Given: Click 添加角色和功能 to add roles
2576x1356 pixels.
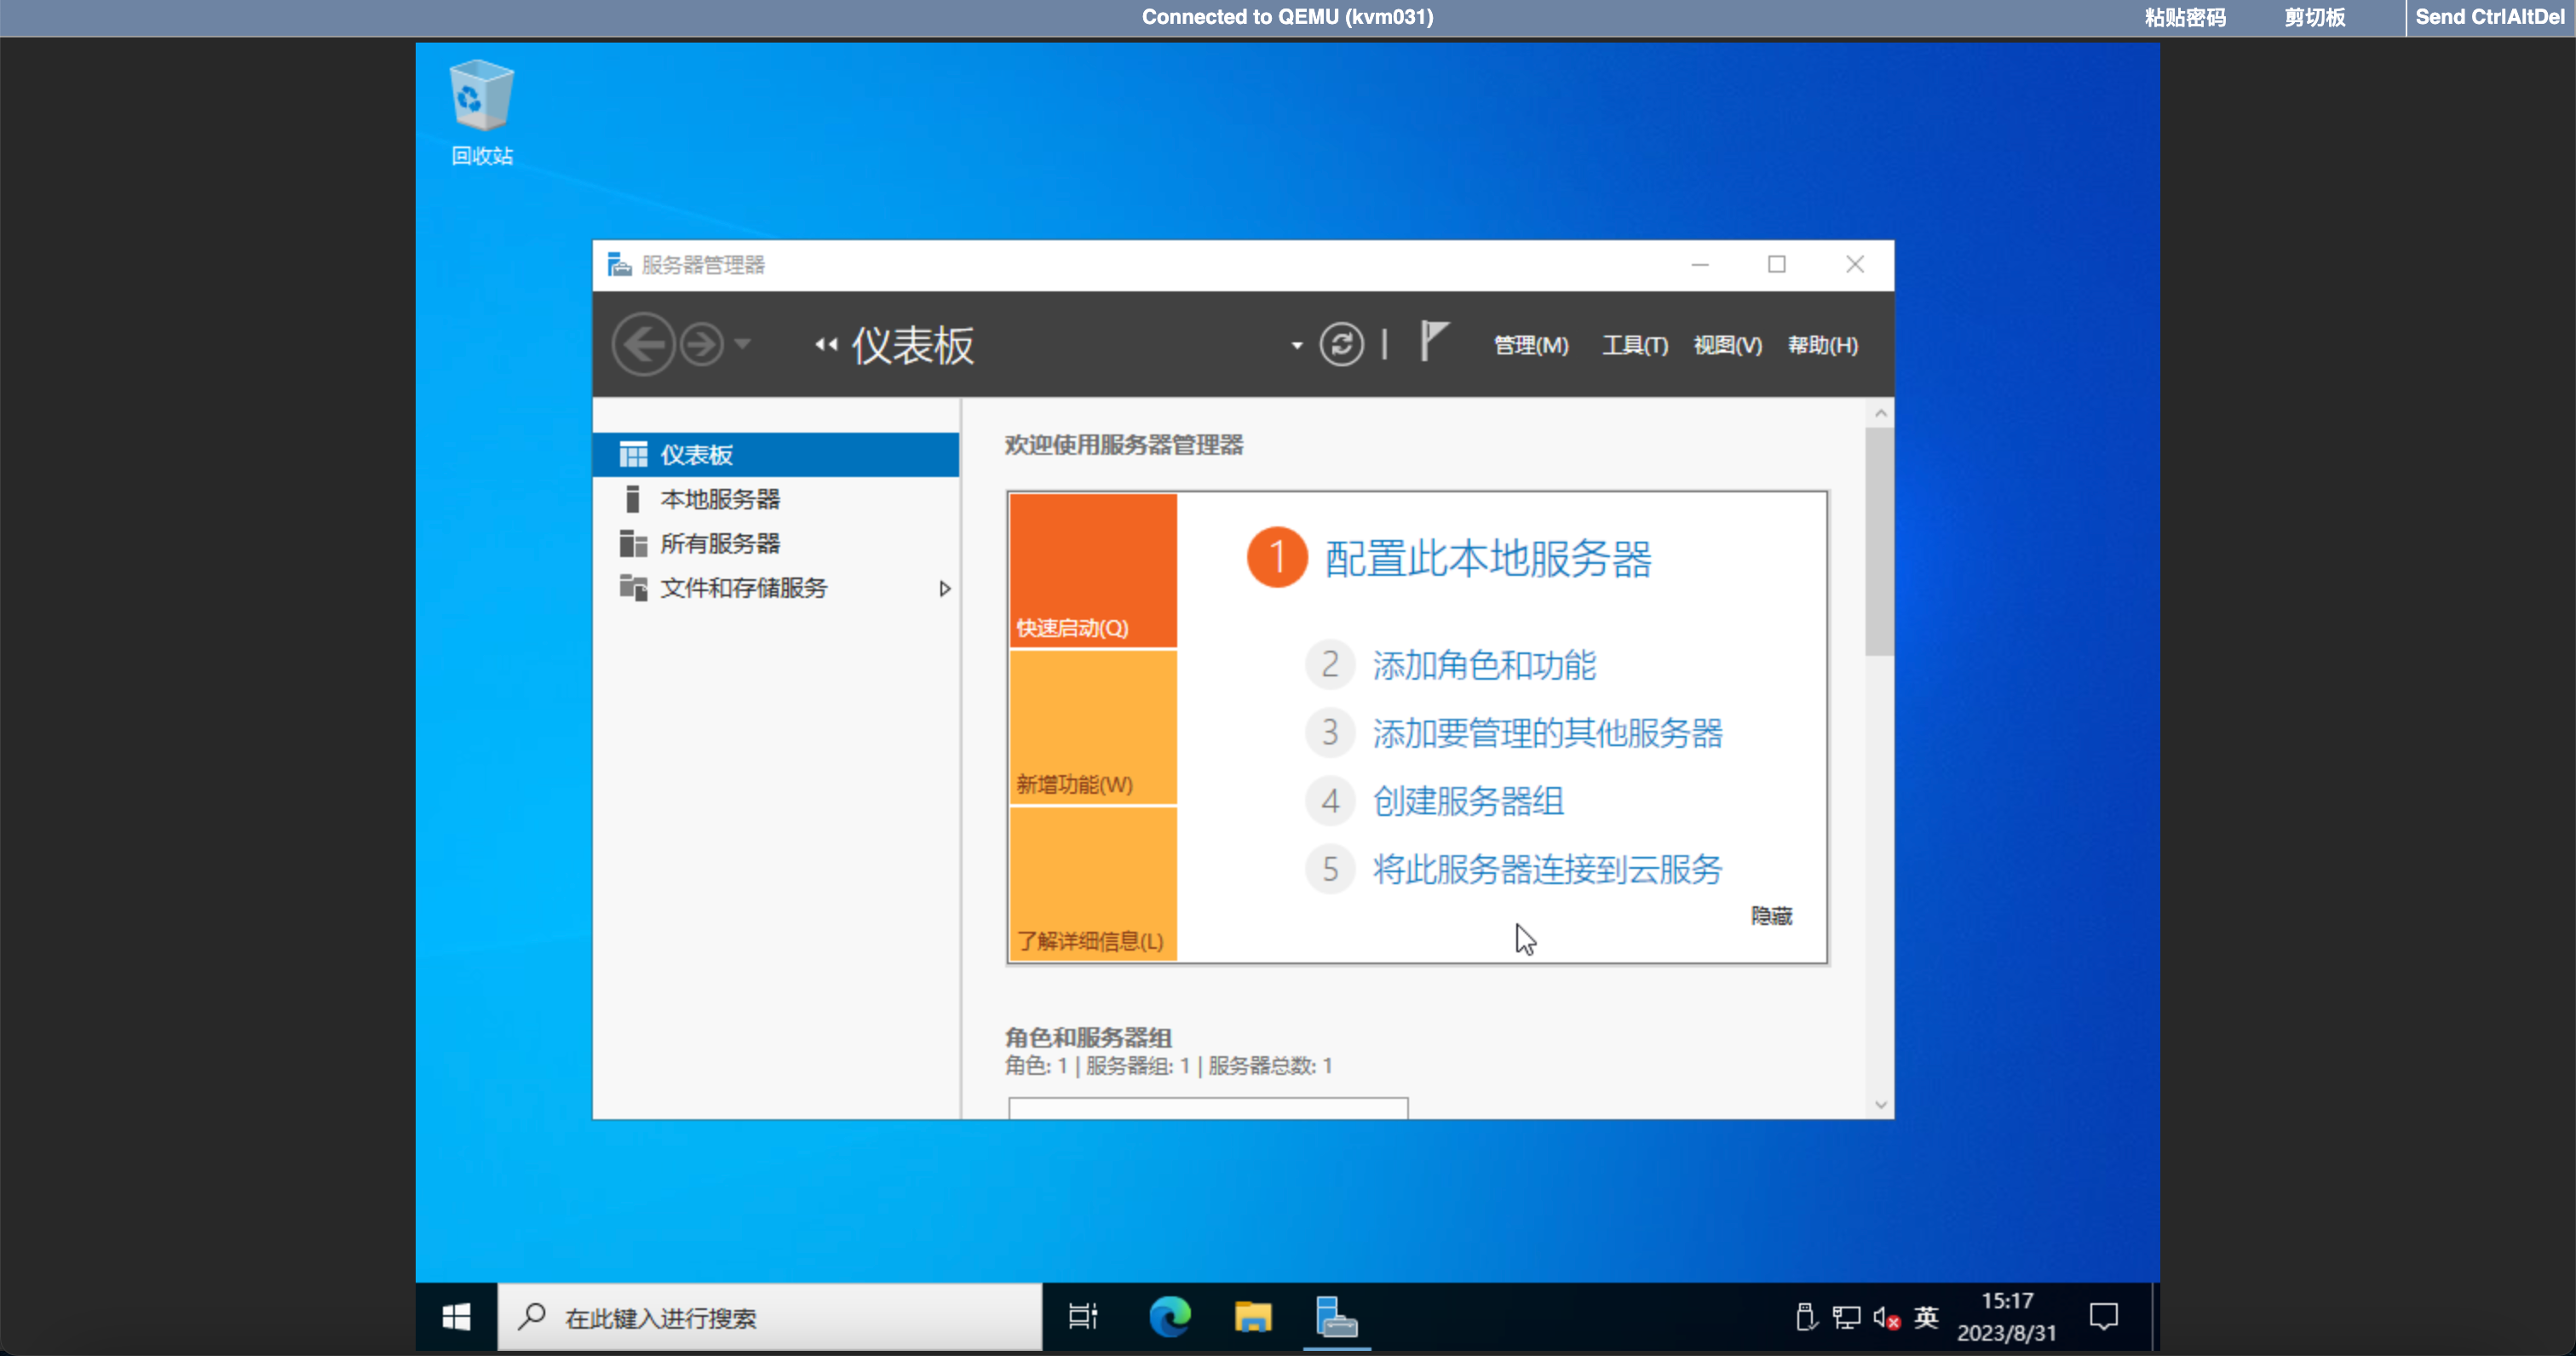Looking at the screenshot, I should (x=1483, y=664).
